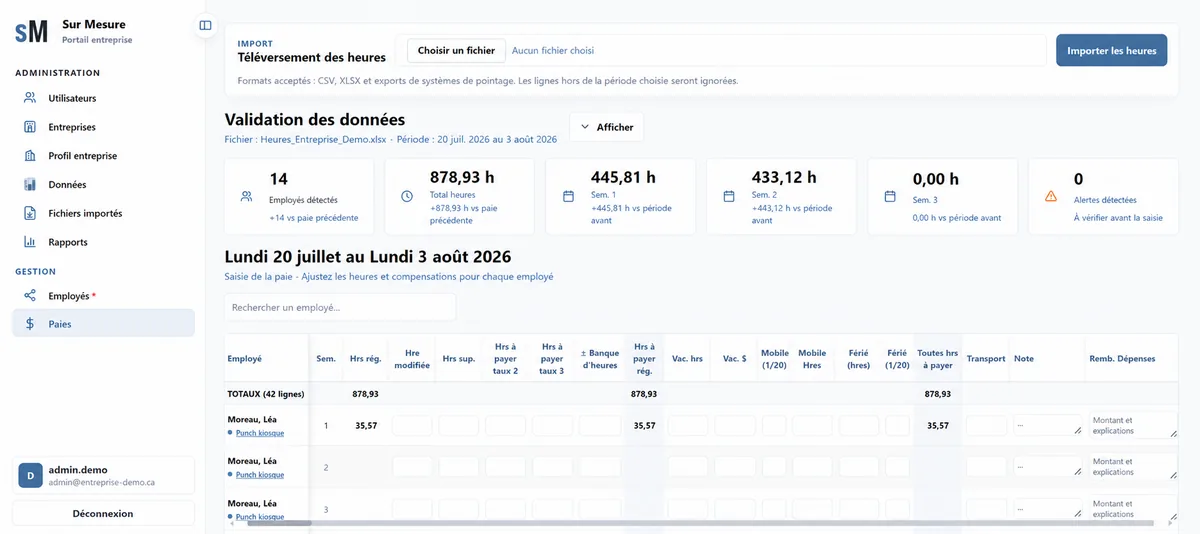Click the Employés détectés people icon
The height and width of the screenshot is (534, 1200).
tap(246, 196)
